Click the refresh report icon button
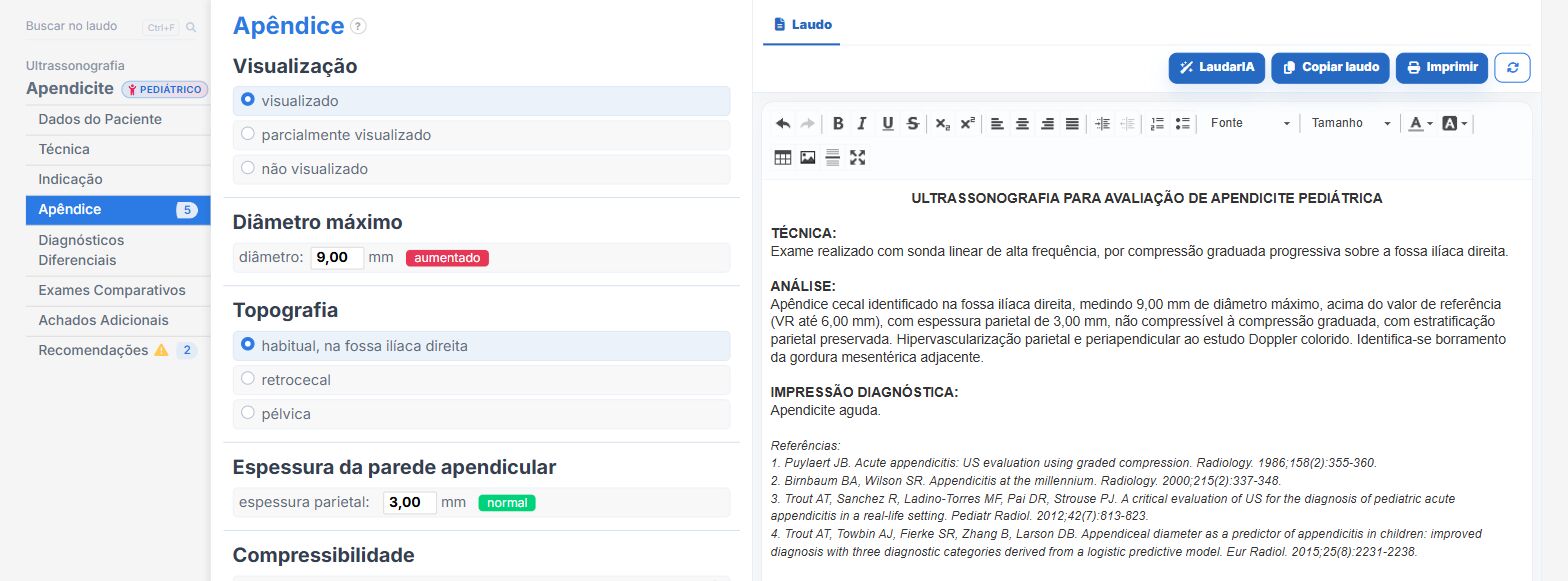Image resolution: width=1568 pixels, height=581 pixels. coord(1512,67)
